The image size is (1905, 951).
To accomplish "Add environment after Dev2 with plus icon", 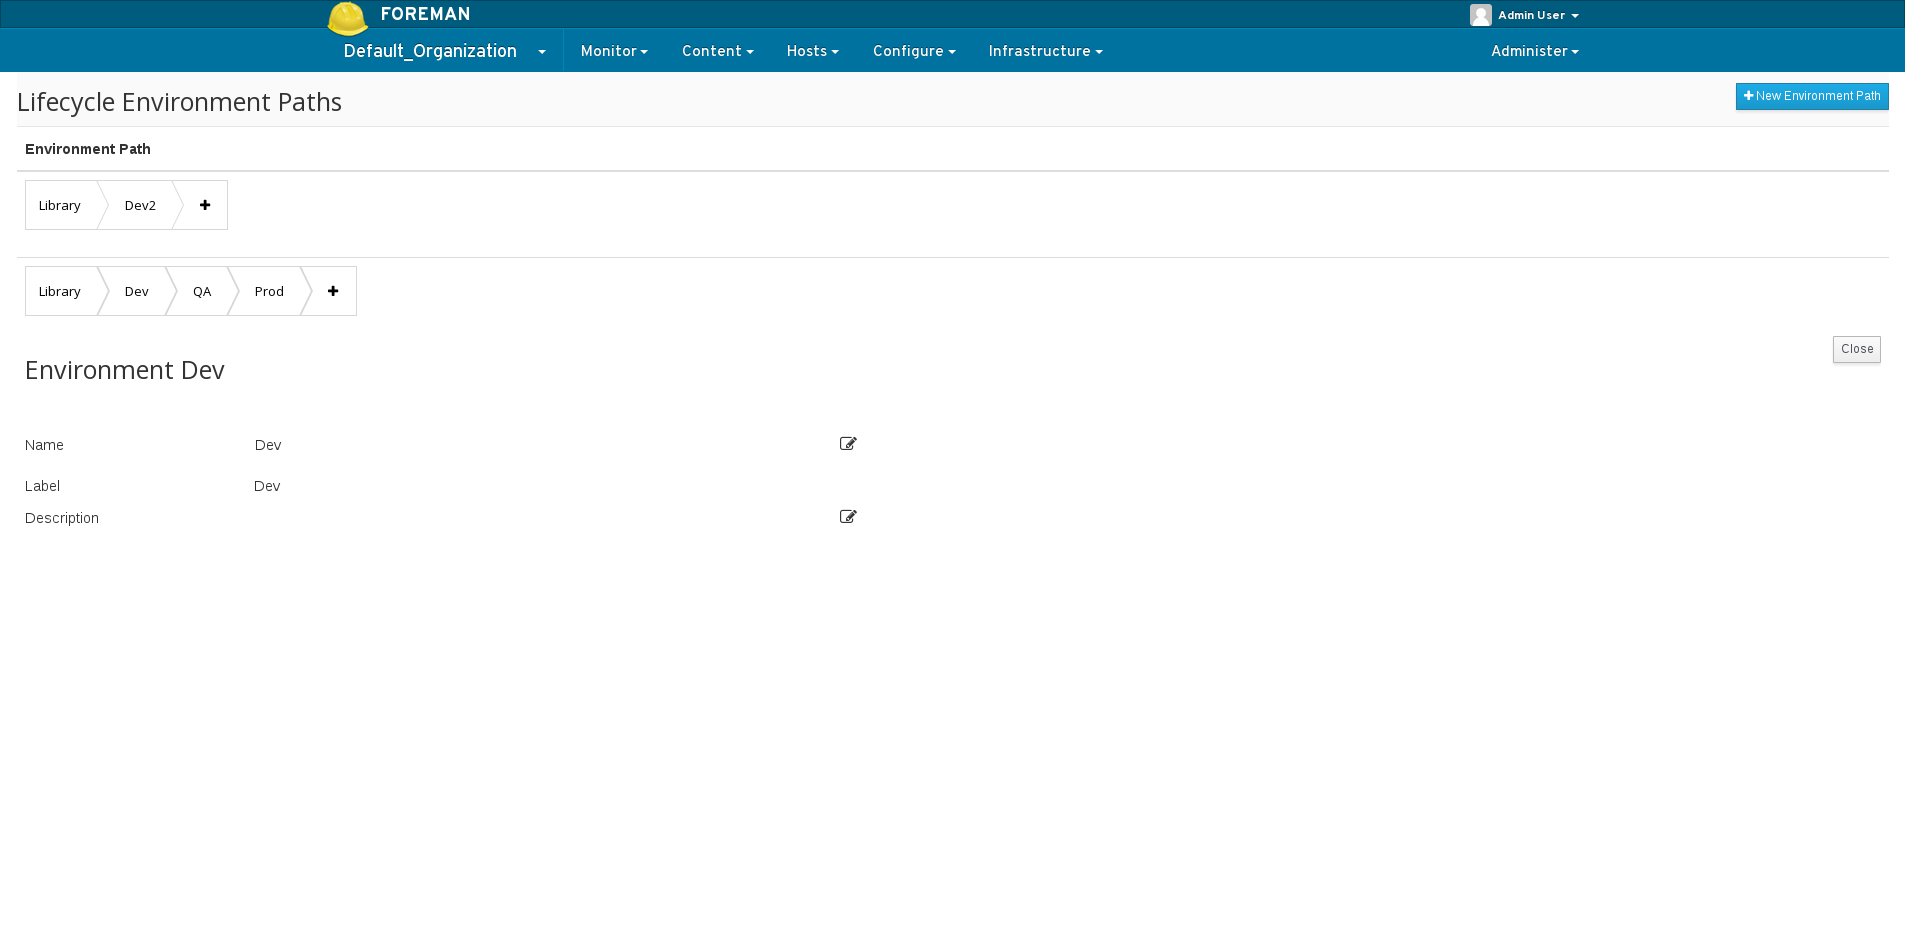I will (205, 205).
